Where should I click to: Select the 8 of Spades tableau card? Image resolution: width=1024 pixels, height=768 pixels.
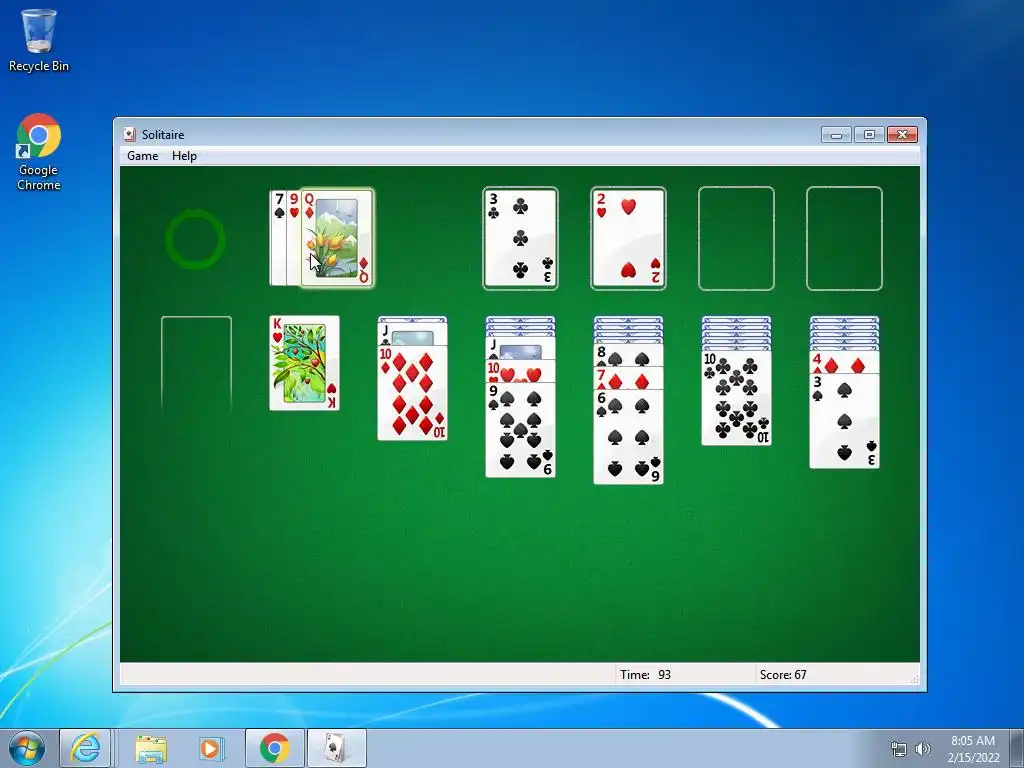(x=628, y=355)
